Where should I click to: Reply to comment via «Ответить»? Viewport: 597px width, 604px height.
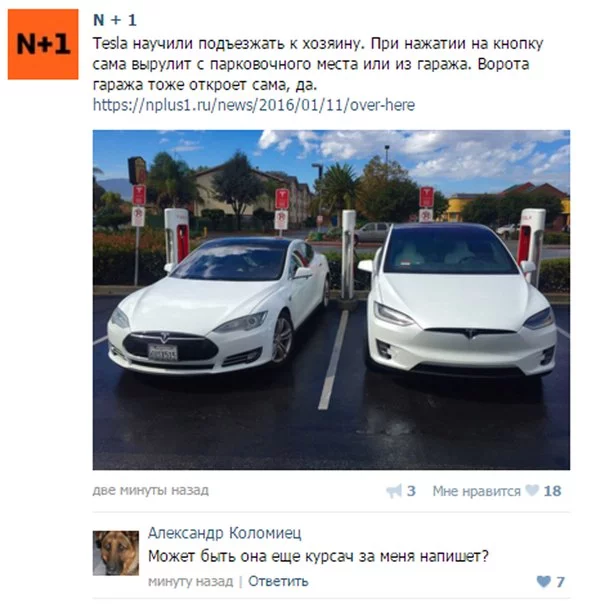278,581
